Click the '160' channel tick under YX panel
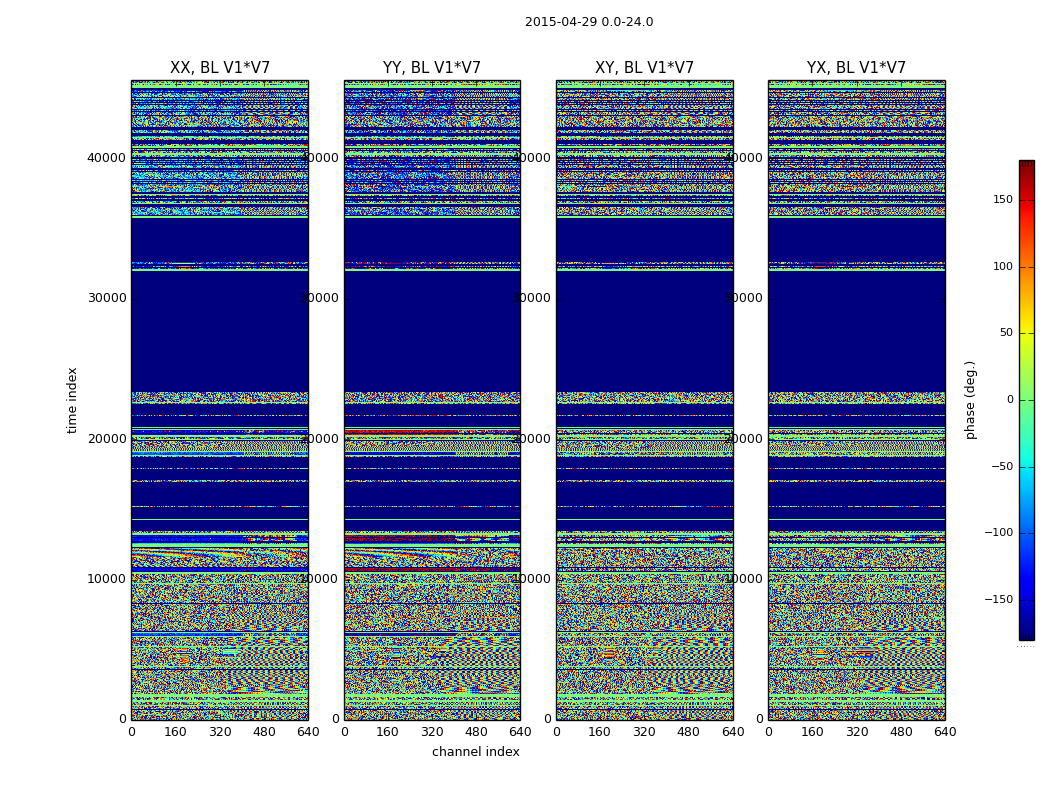This screenshot has height=800, width=1050. click(812, 732)
